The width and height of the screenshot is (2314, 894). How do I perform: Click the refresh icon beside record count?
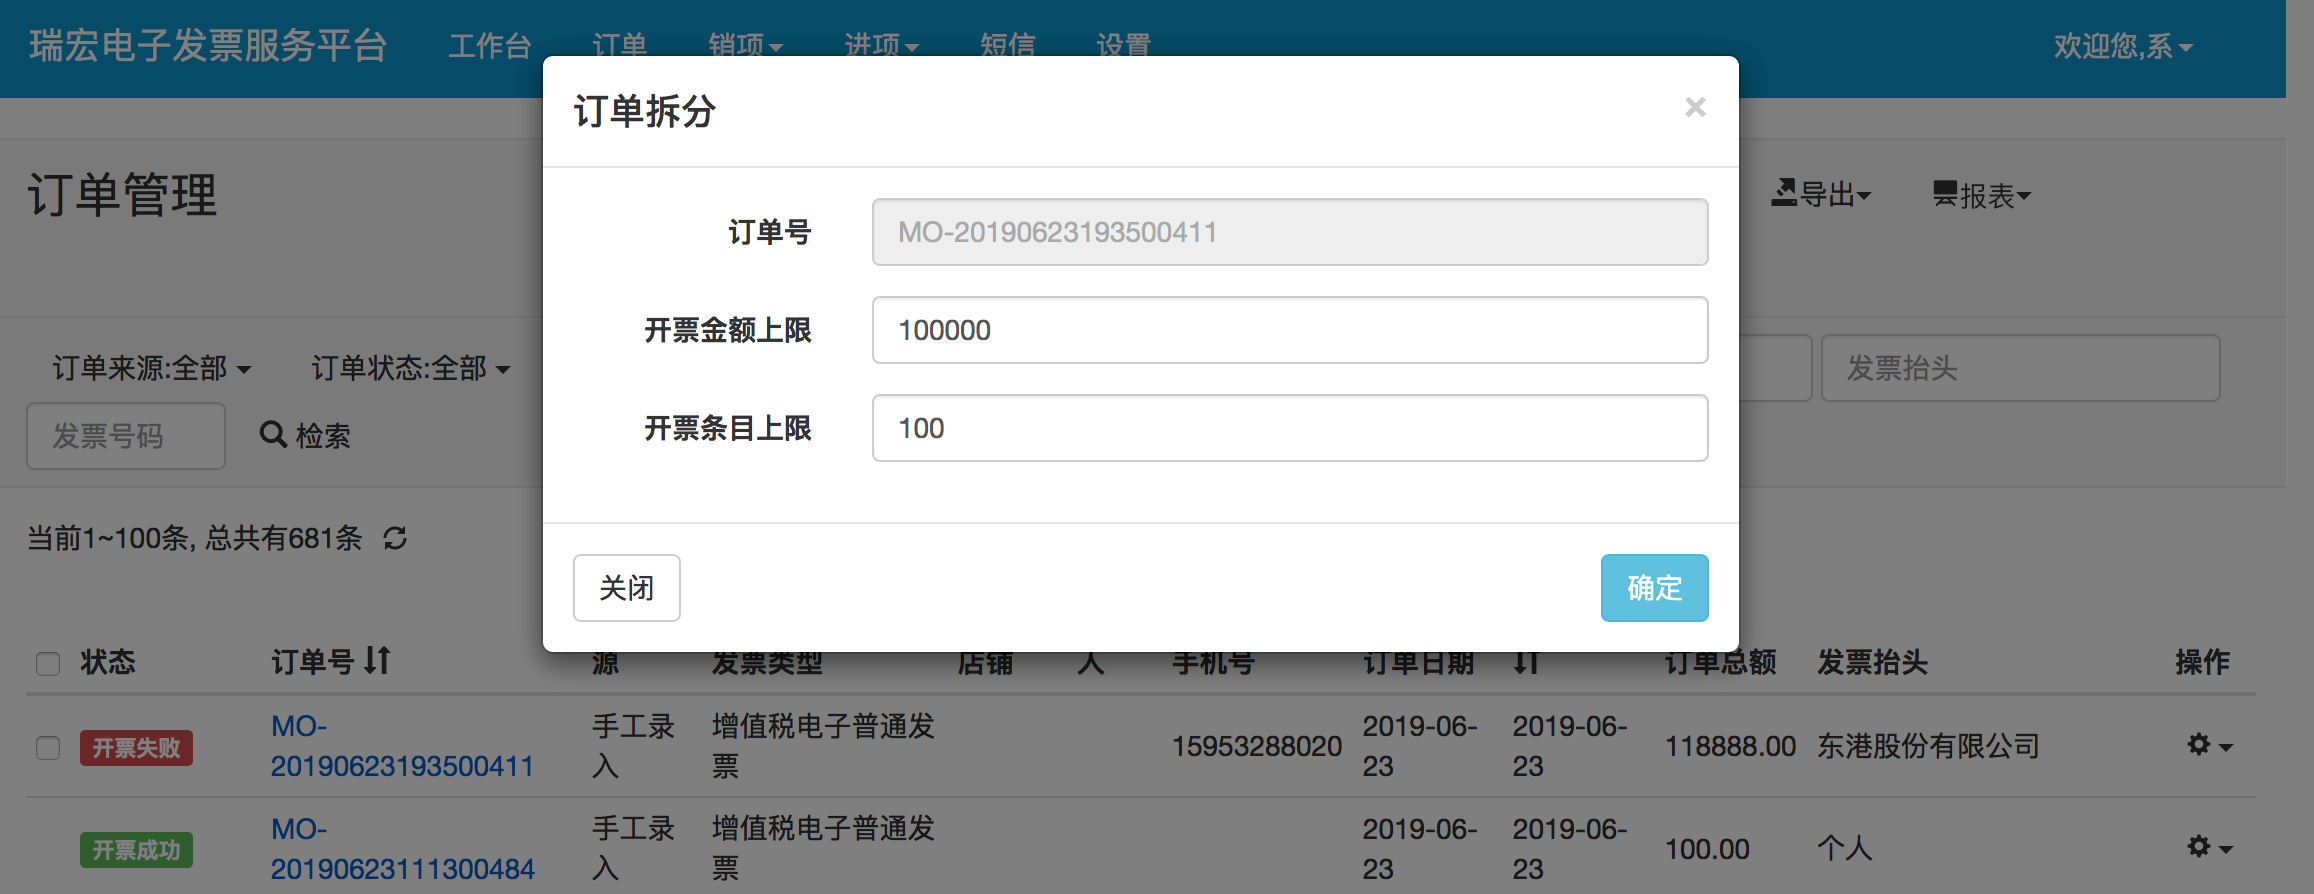point(395,539)
